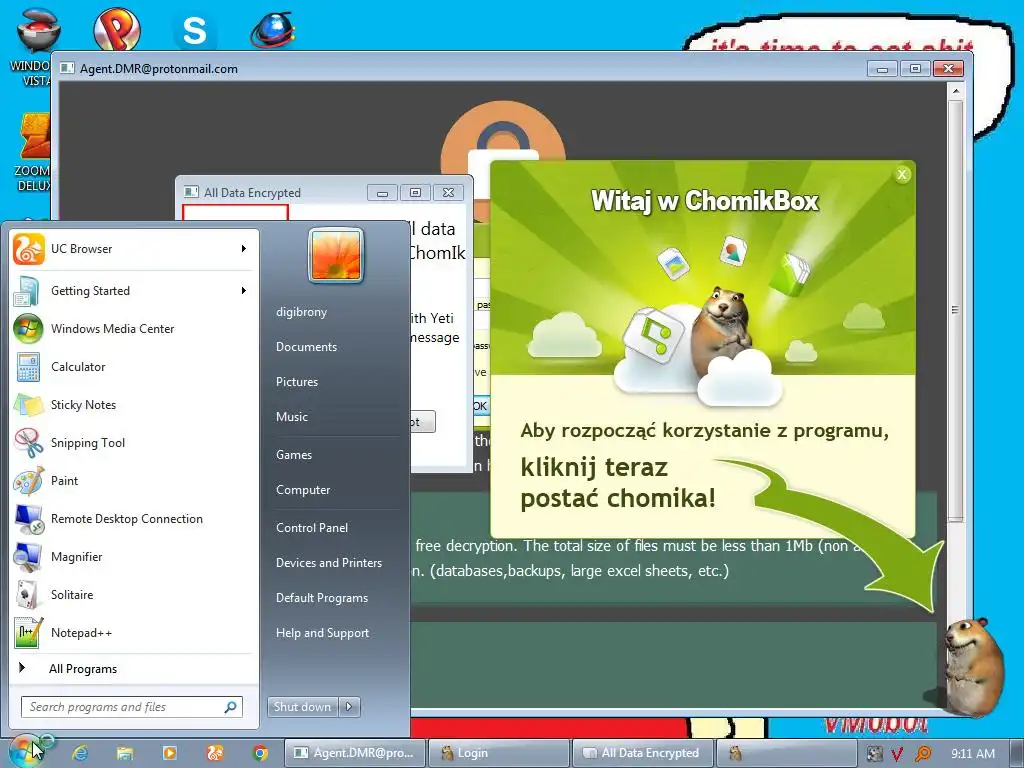Open Default Programs
The image size is (1024, 768).
tap(321, 598)
